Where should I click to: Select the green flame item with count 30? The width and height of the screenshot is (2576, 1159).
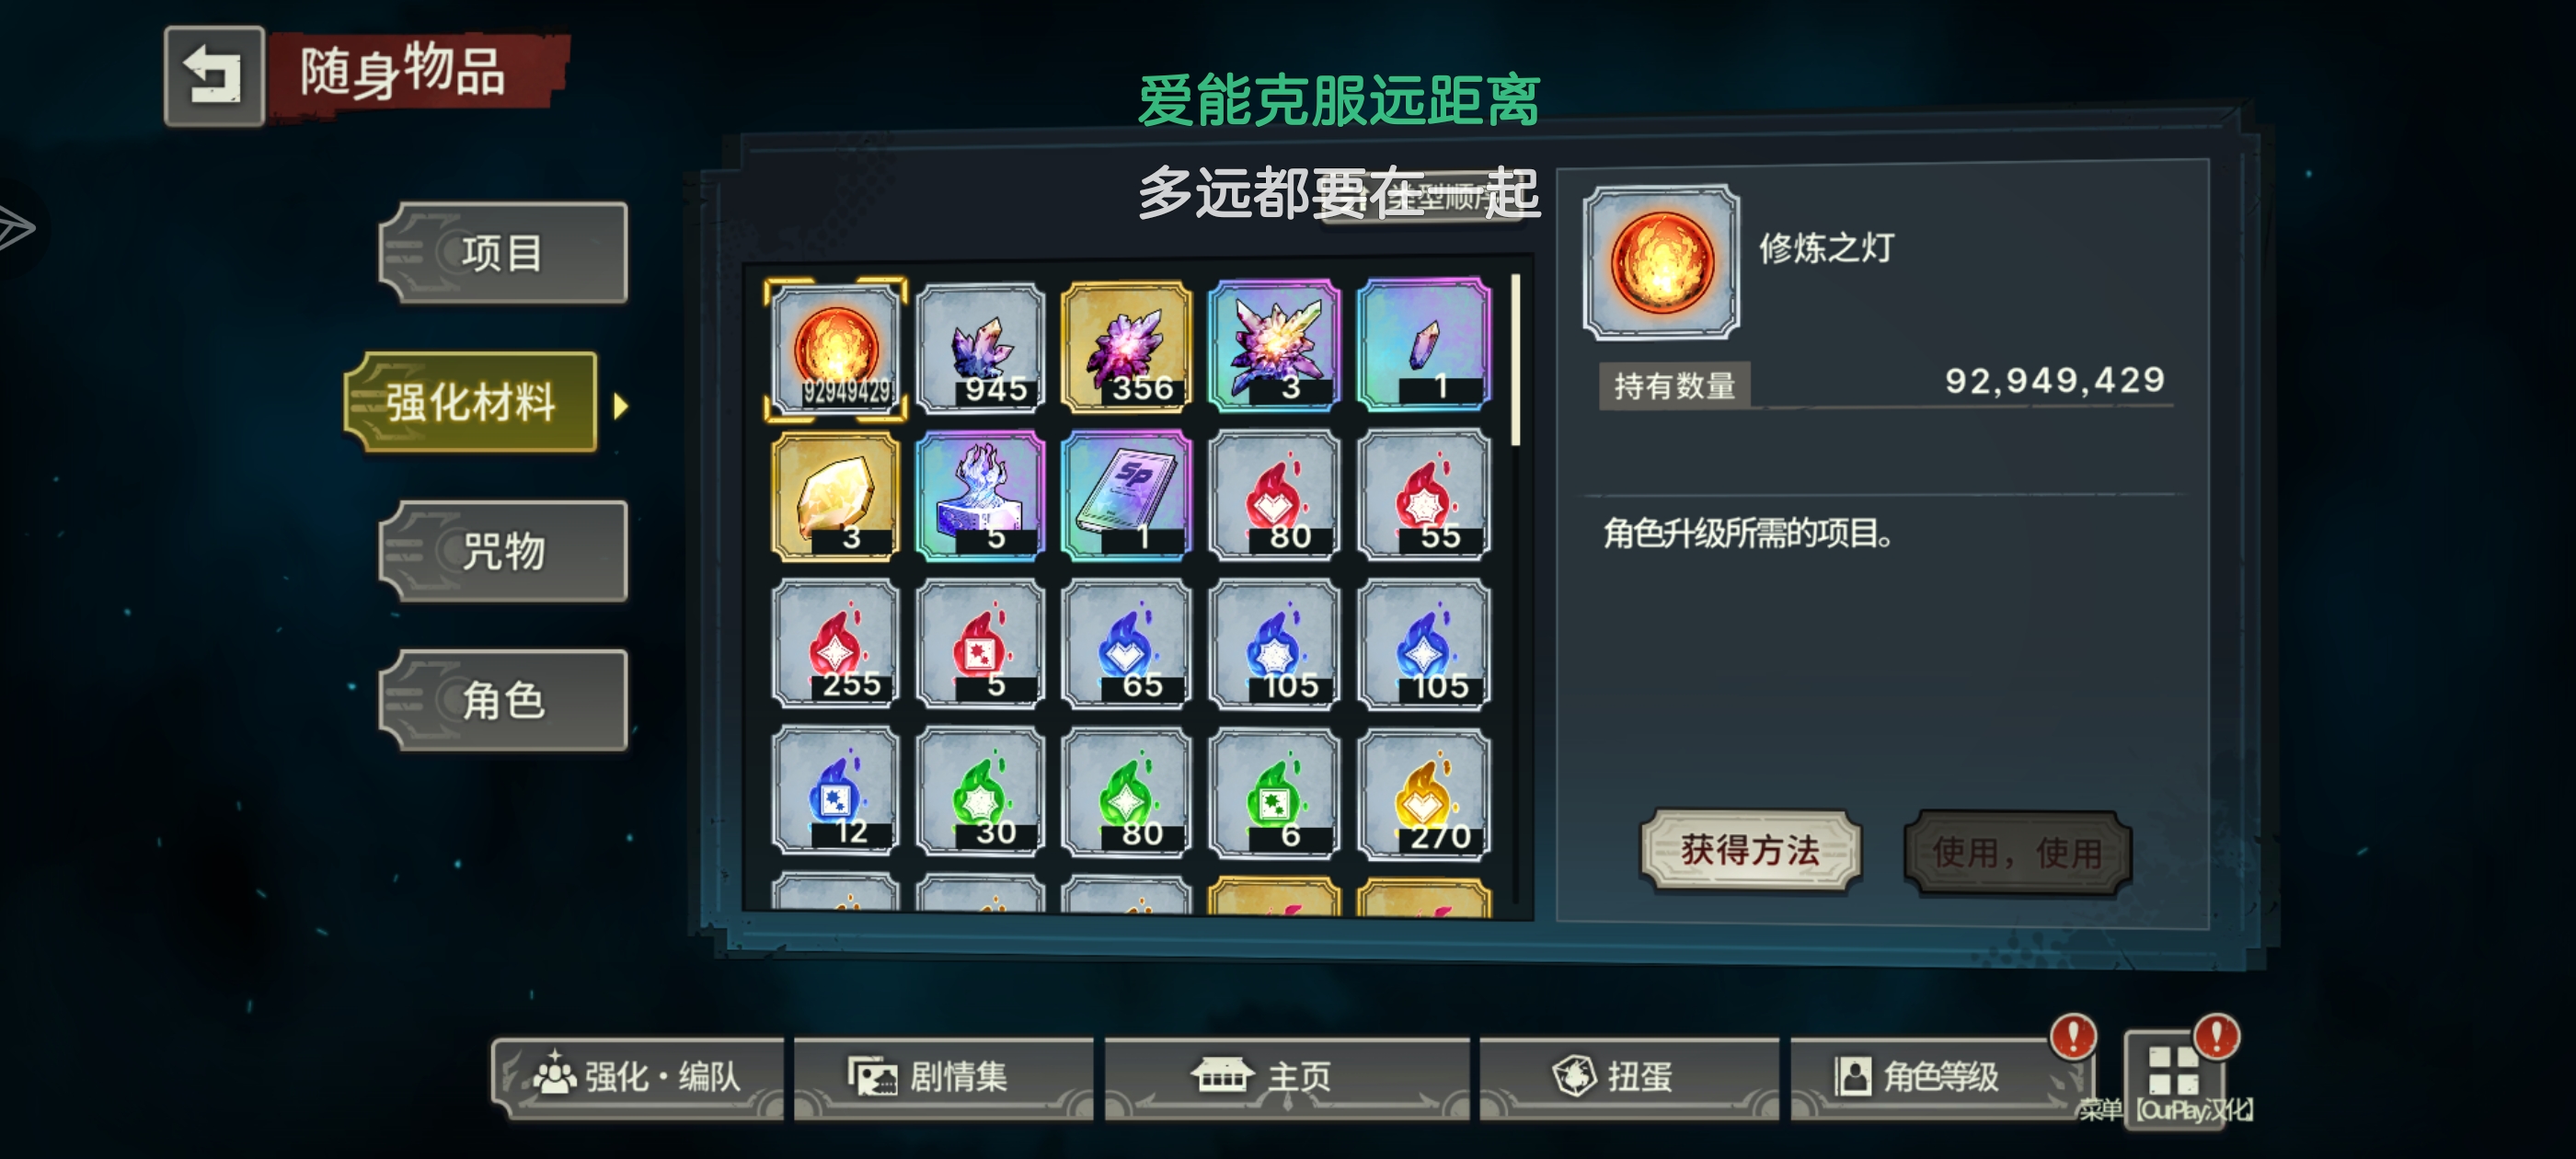(980, 794)
